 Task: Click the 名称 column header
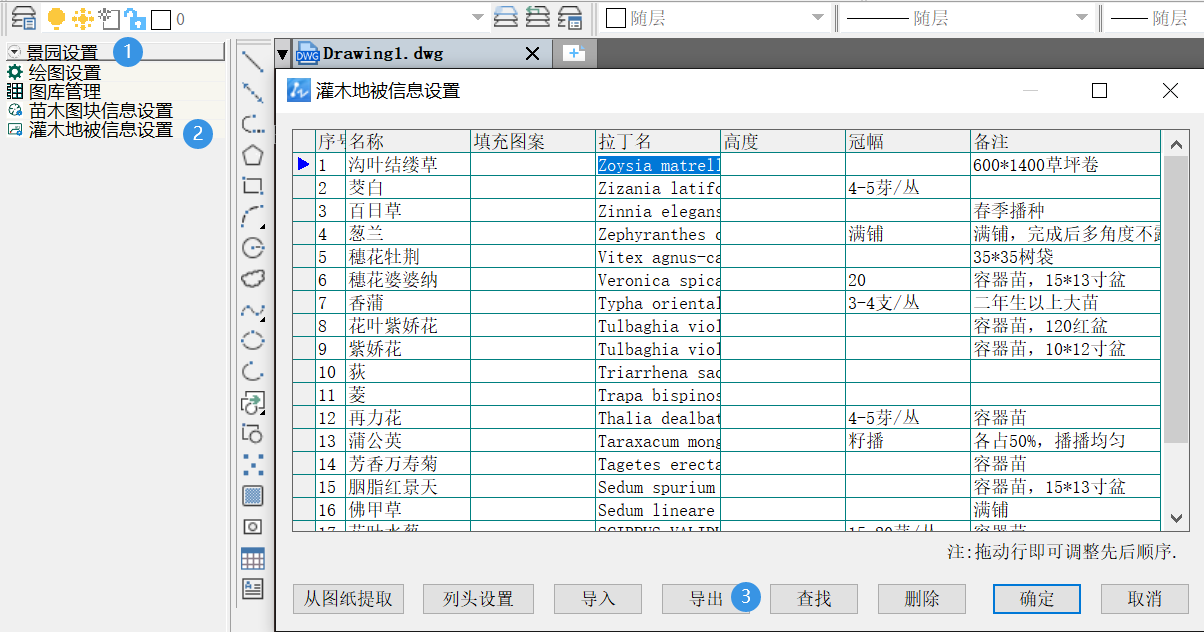pyautogui.click(x=408, y=141)
